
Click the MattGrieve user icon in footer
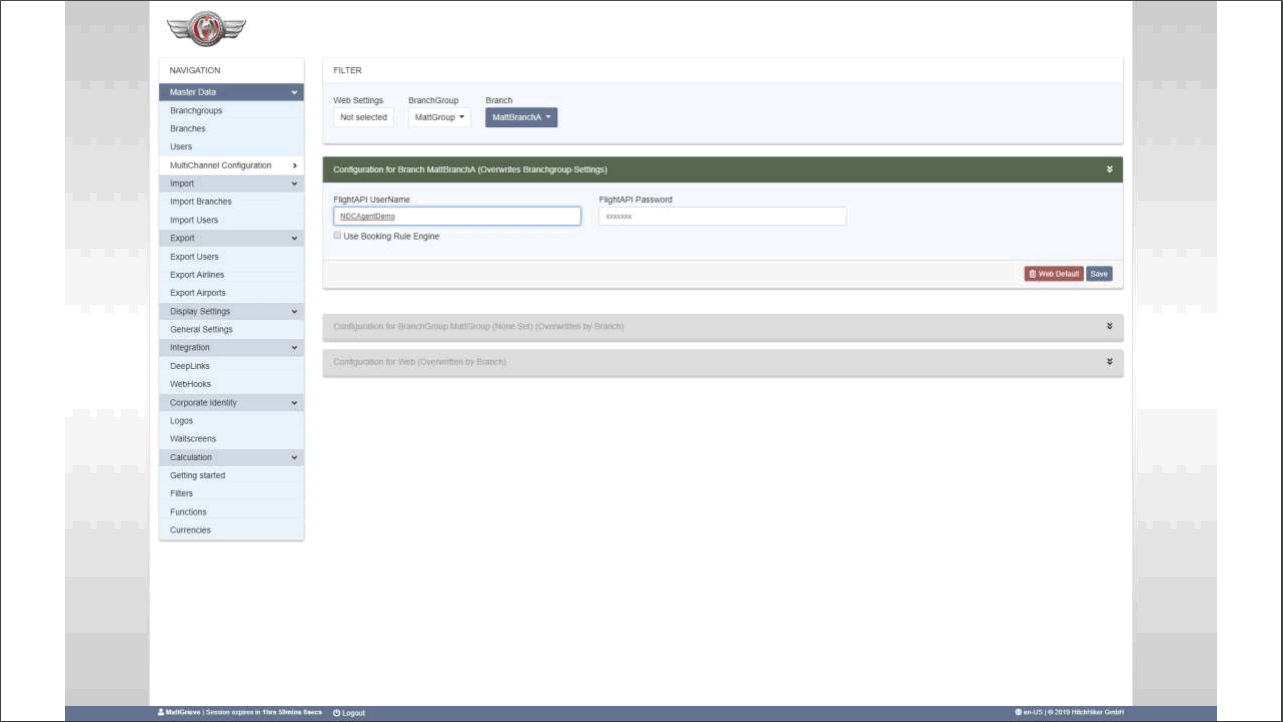(x=161, y=712)
